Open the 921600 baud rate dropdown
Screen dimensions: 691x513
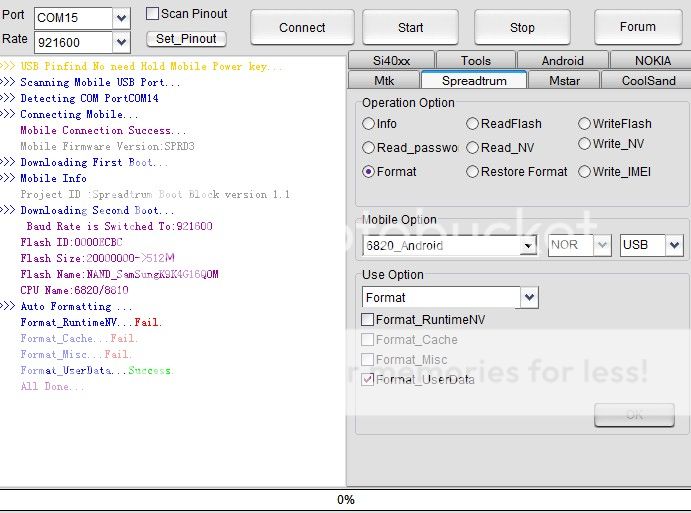pyautogui.click(x=121, y=41)
